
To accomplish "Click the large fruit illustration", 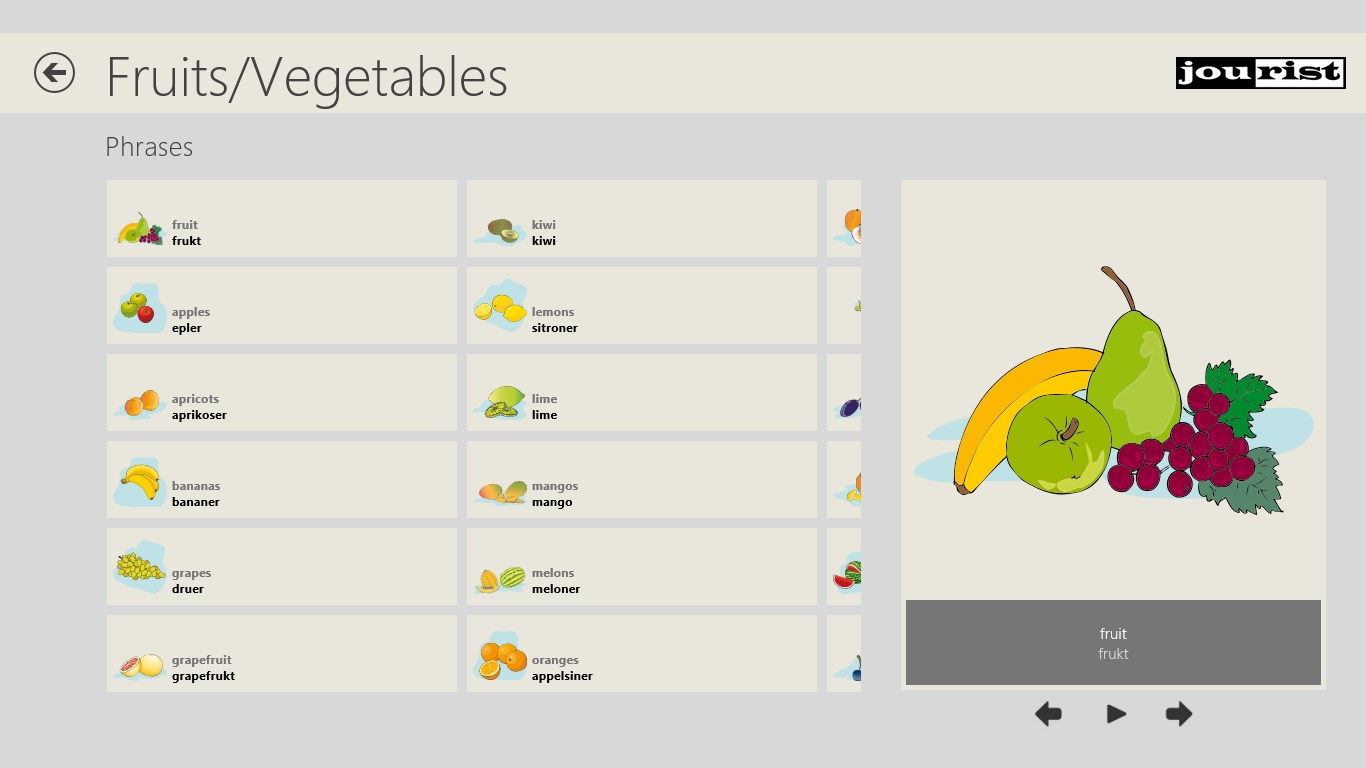I will pos(1113,390).
